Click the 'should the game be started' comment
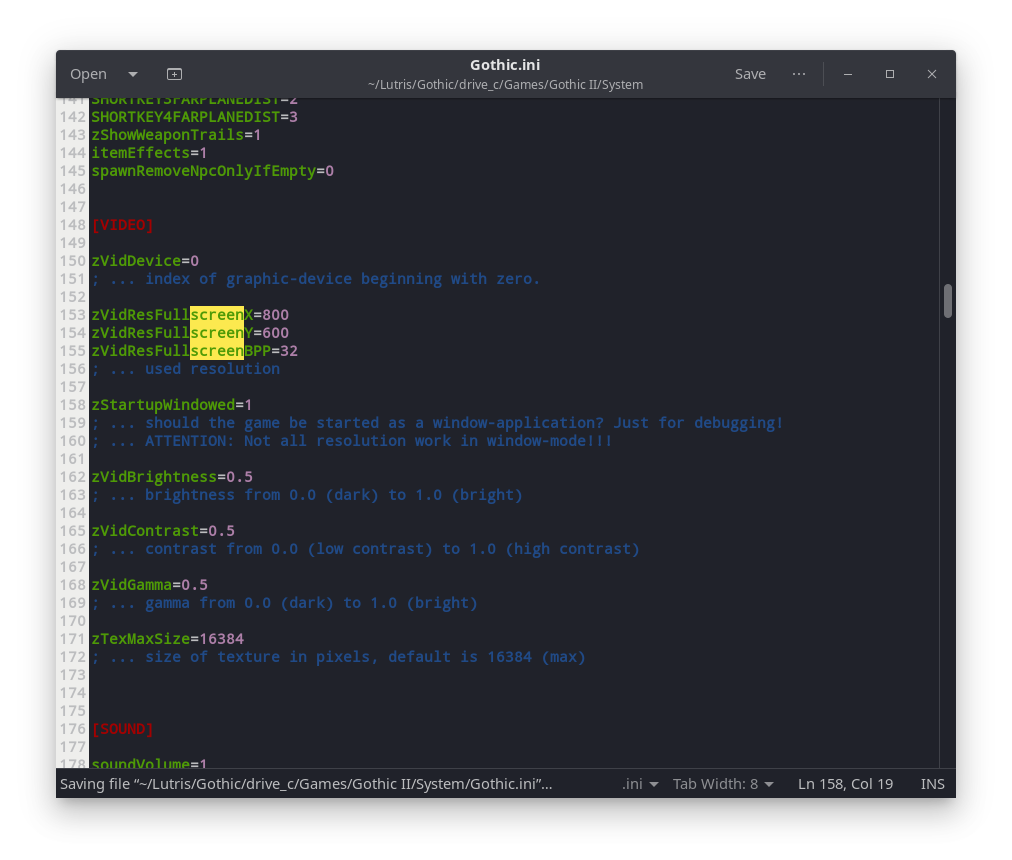Viewport: 1012px width, 860px height. 437,423
